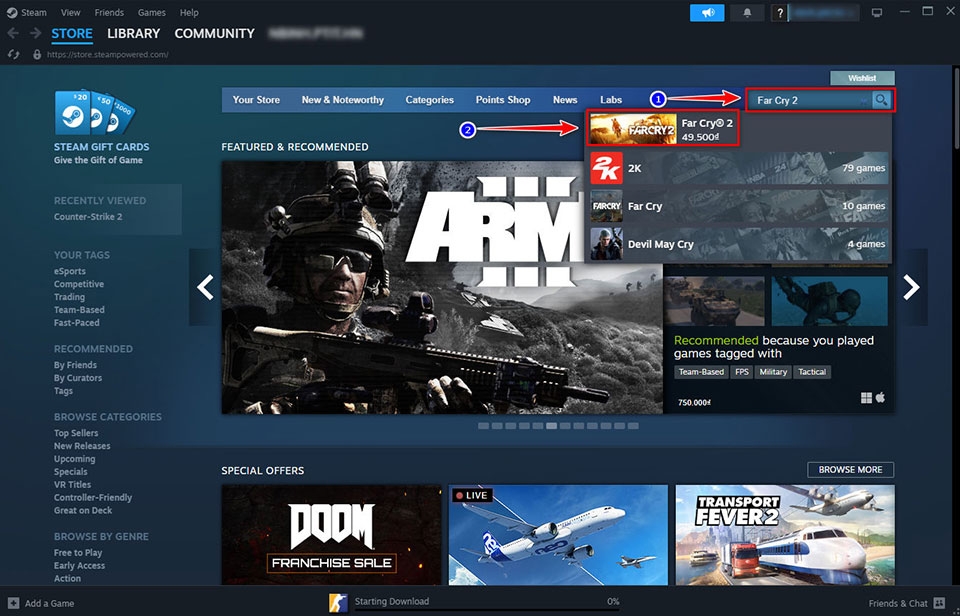Click the search magnifier button
Viewport: 960px width, 616px height.
[881, 100]
